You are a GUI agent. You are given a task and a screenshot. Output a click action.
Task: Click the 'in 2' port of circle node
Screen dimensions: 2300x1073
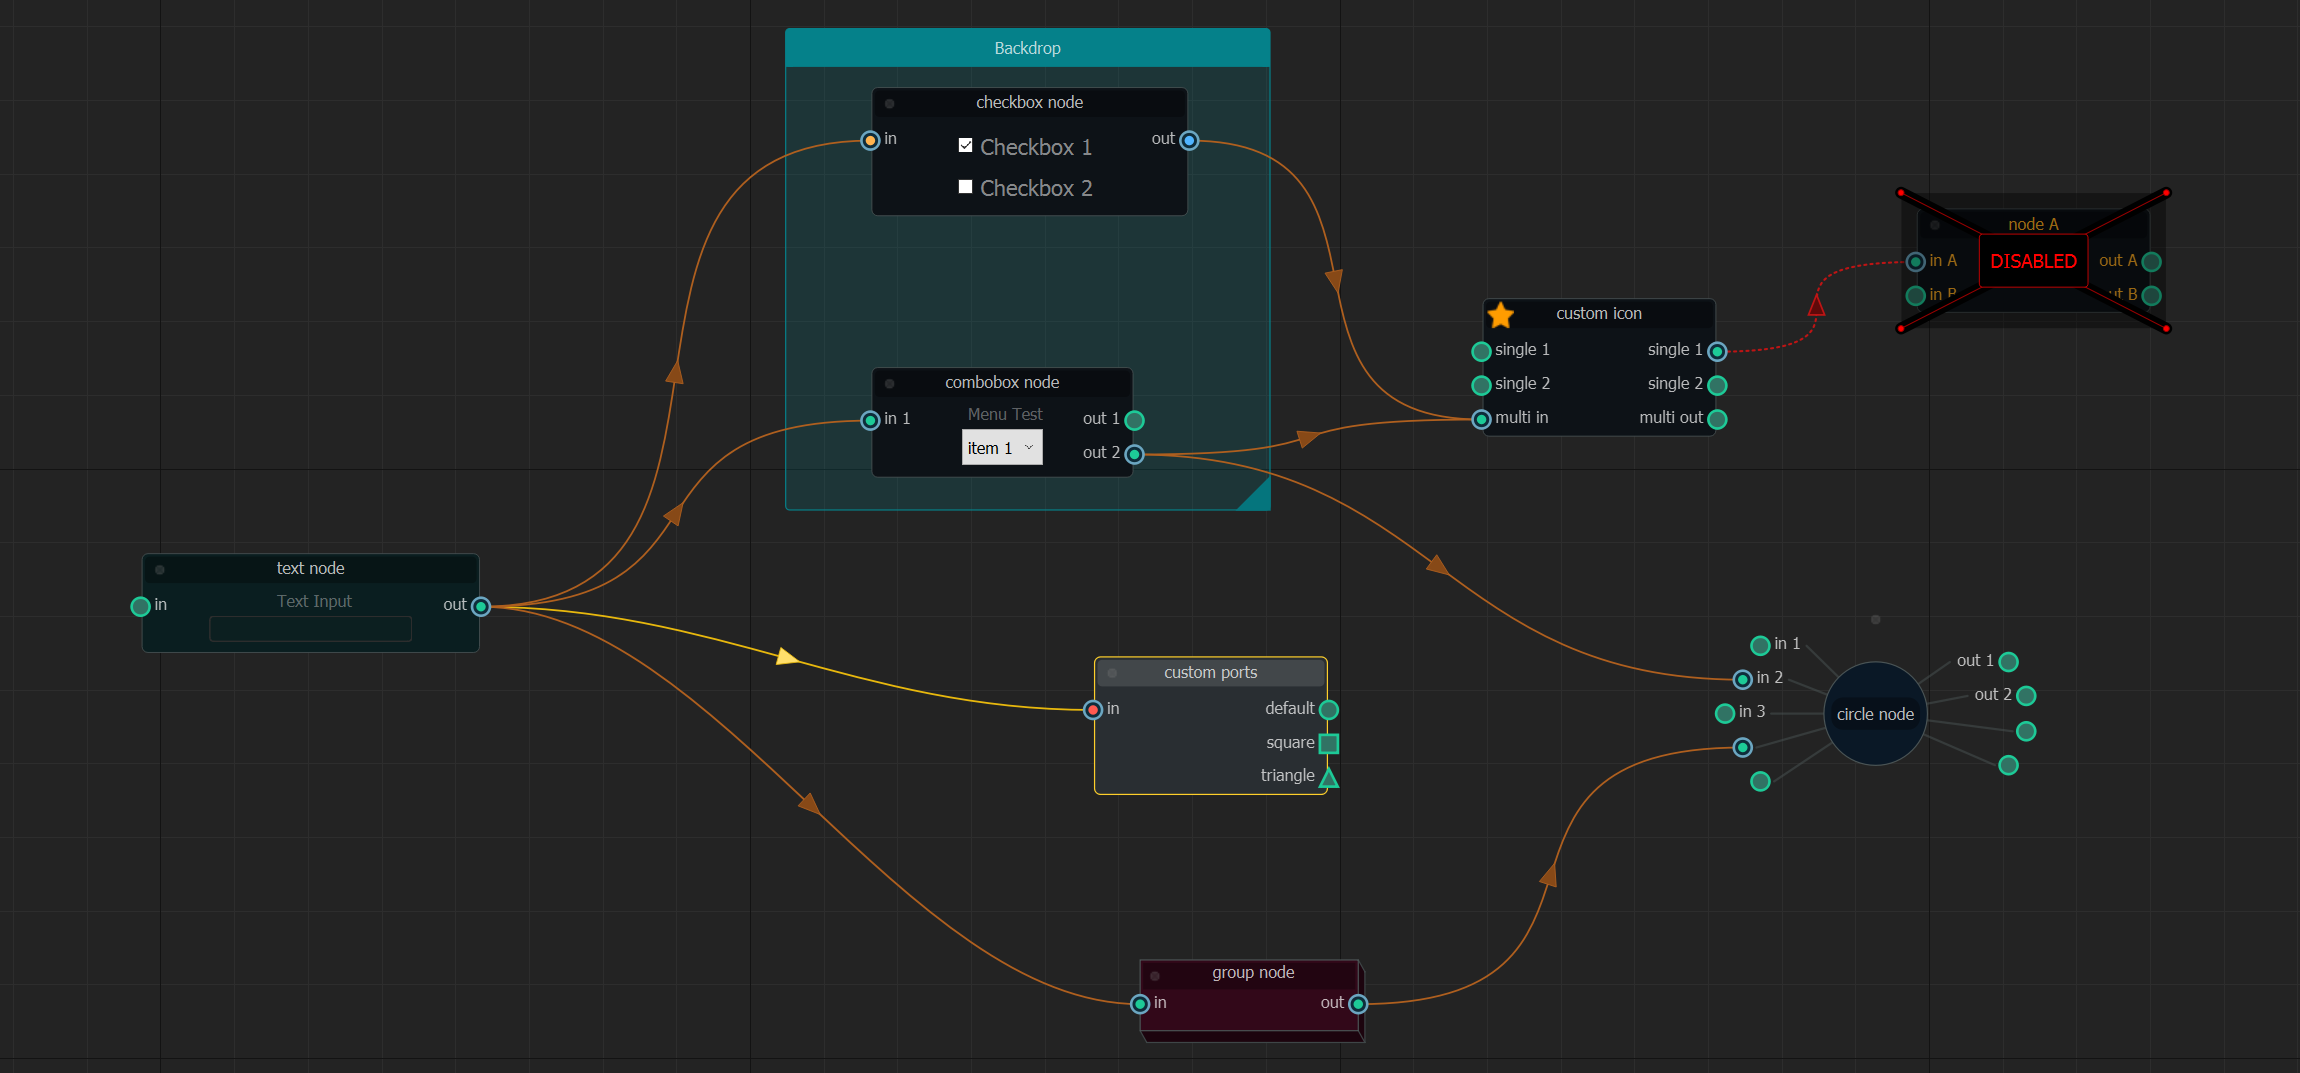click(1742, 680)
